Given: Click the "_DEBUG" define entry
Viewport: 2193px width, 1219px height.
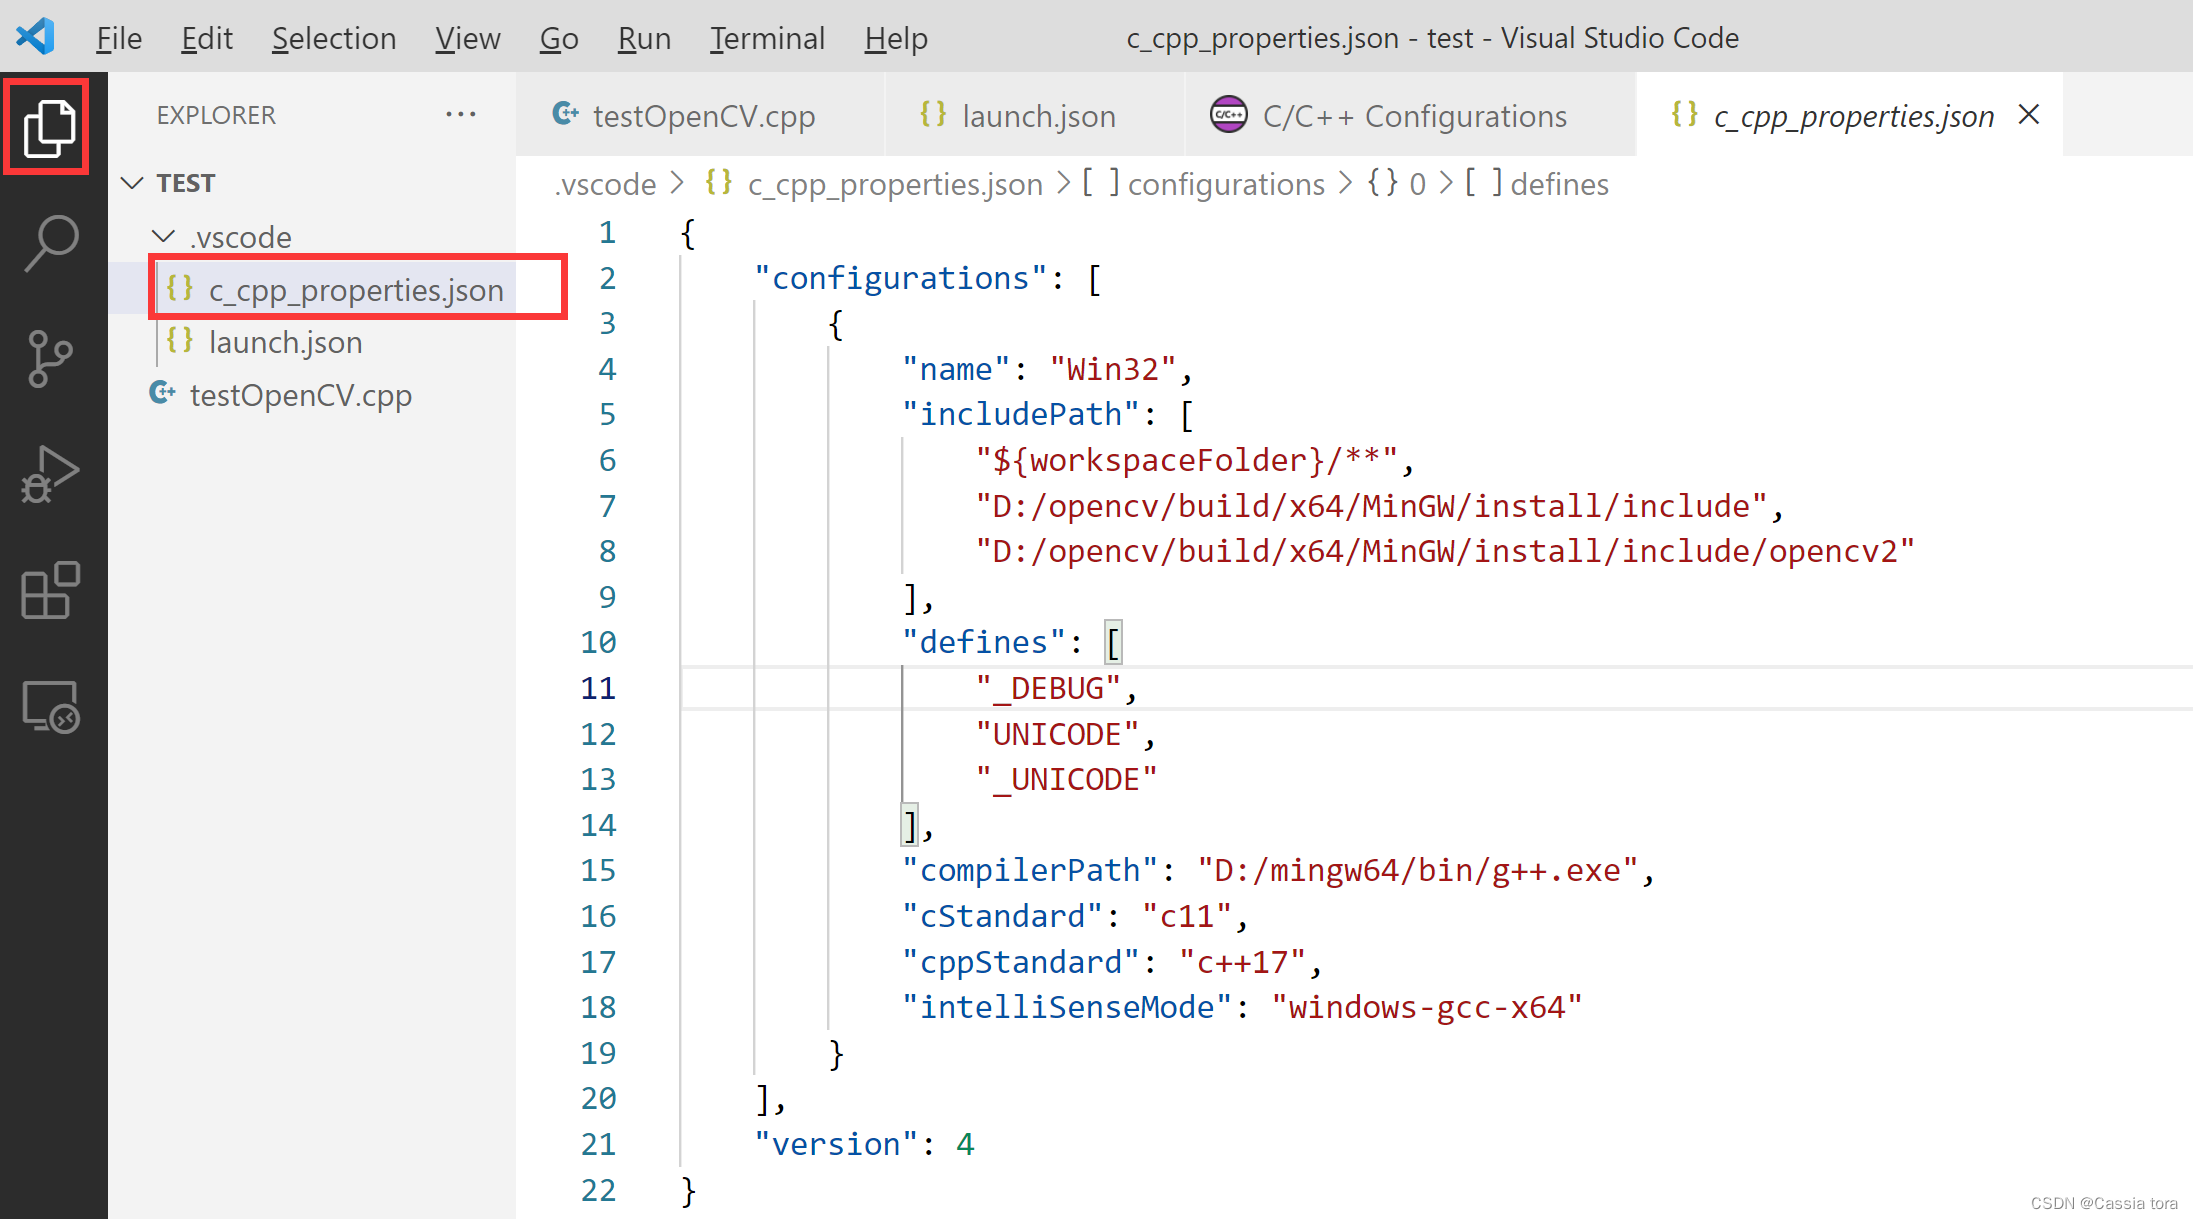Looking at the screenshot, I should coord(1049,688).
